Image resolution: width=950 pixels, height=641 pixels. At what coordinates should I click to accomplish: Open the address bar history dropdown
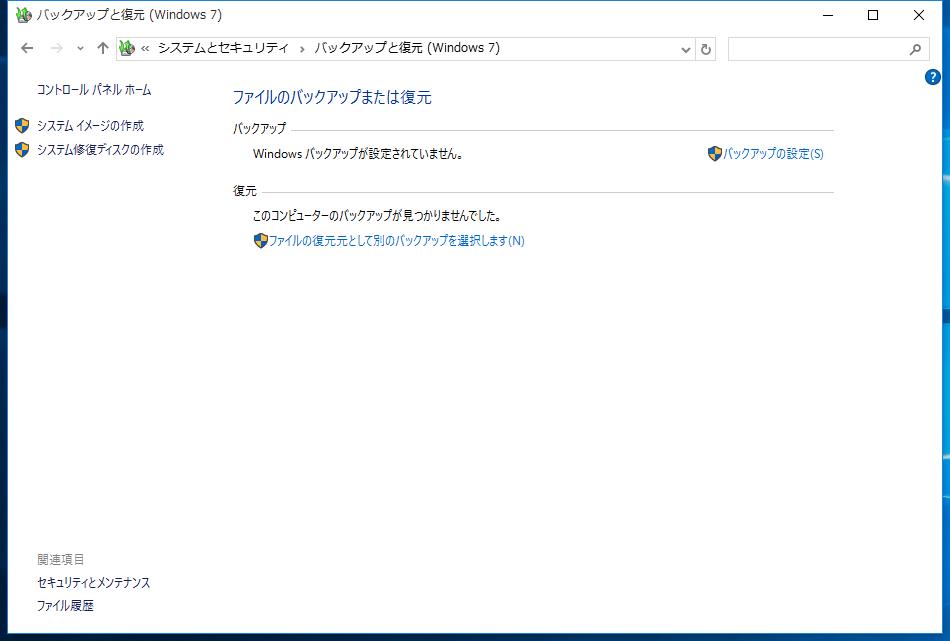[x=685, y=49]
